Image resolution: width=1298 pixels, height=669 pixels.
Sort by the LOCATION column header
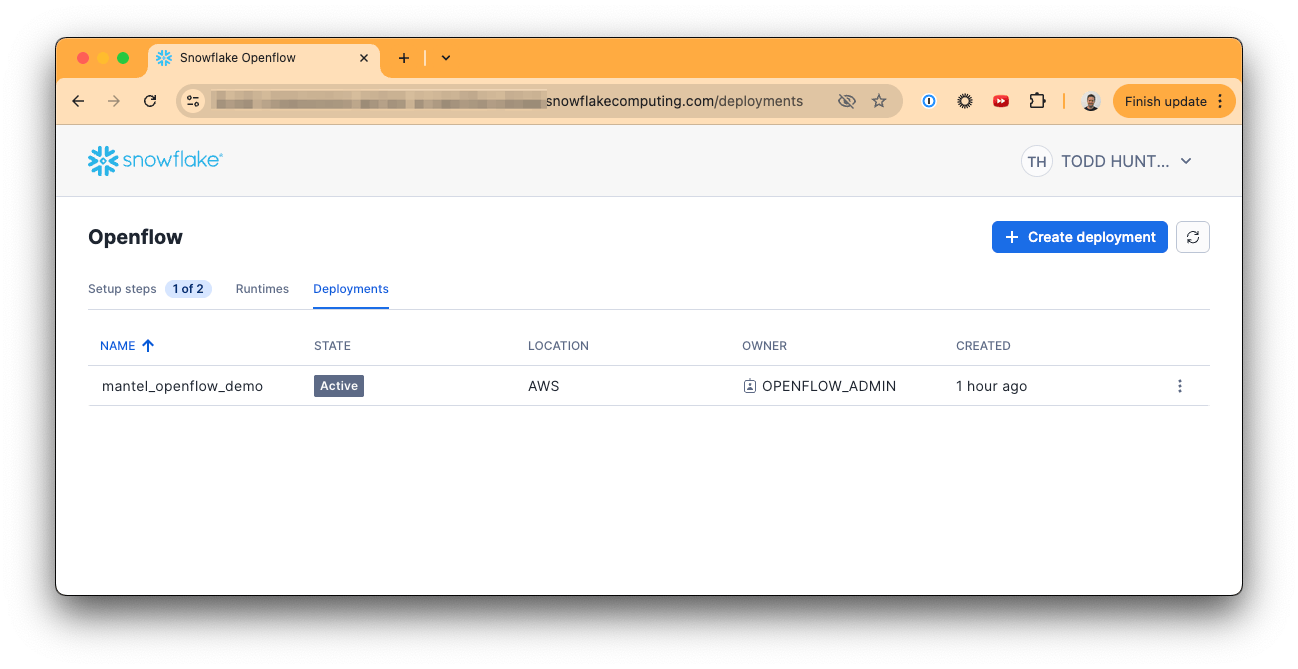[558, 346]
